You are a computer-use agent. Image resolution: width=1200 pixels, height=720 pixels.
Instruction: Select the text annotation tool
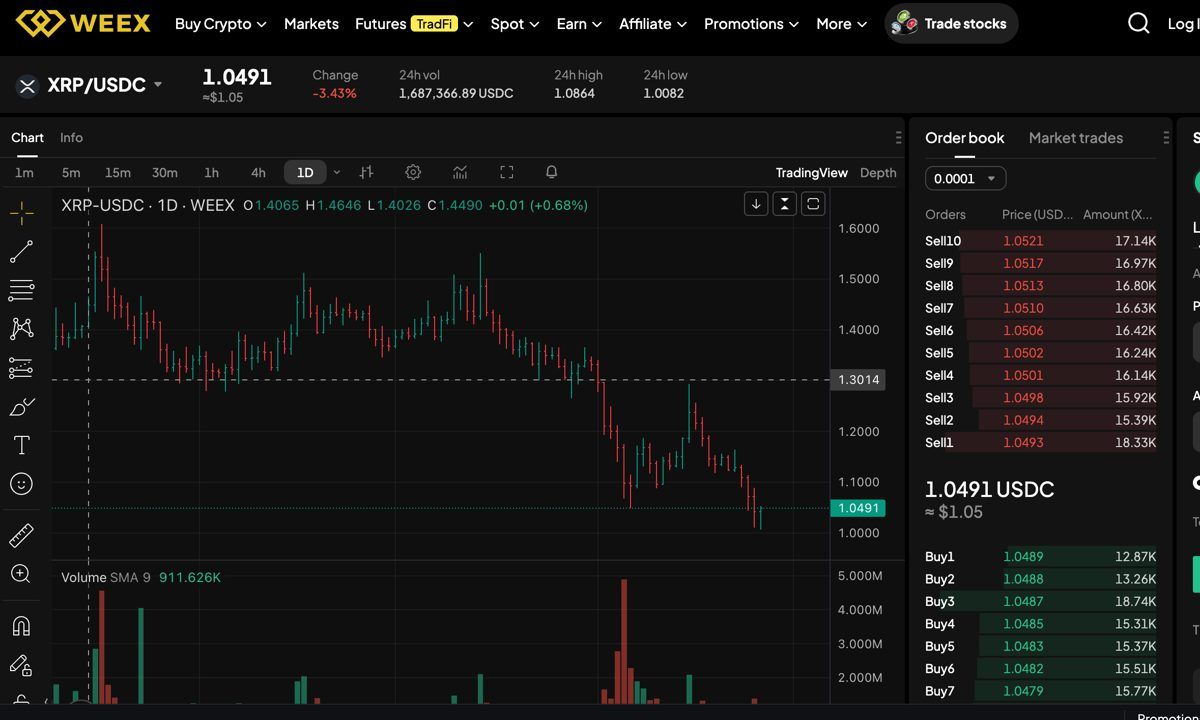click(21, 445)
